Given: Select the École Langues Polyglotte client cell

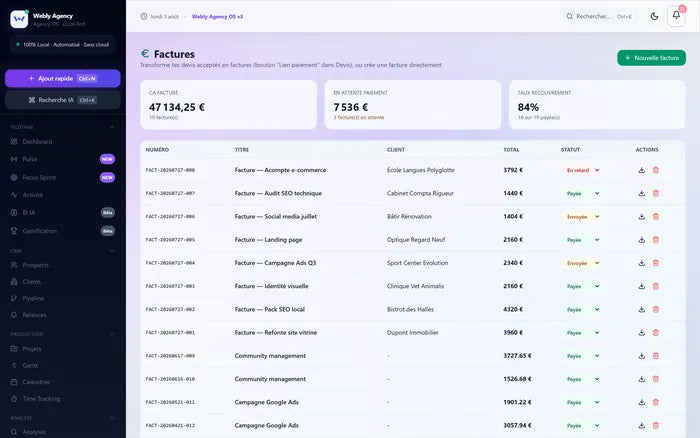Looking at the screenshot, I should pyautogui.click(x=421, y=170).
